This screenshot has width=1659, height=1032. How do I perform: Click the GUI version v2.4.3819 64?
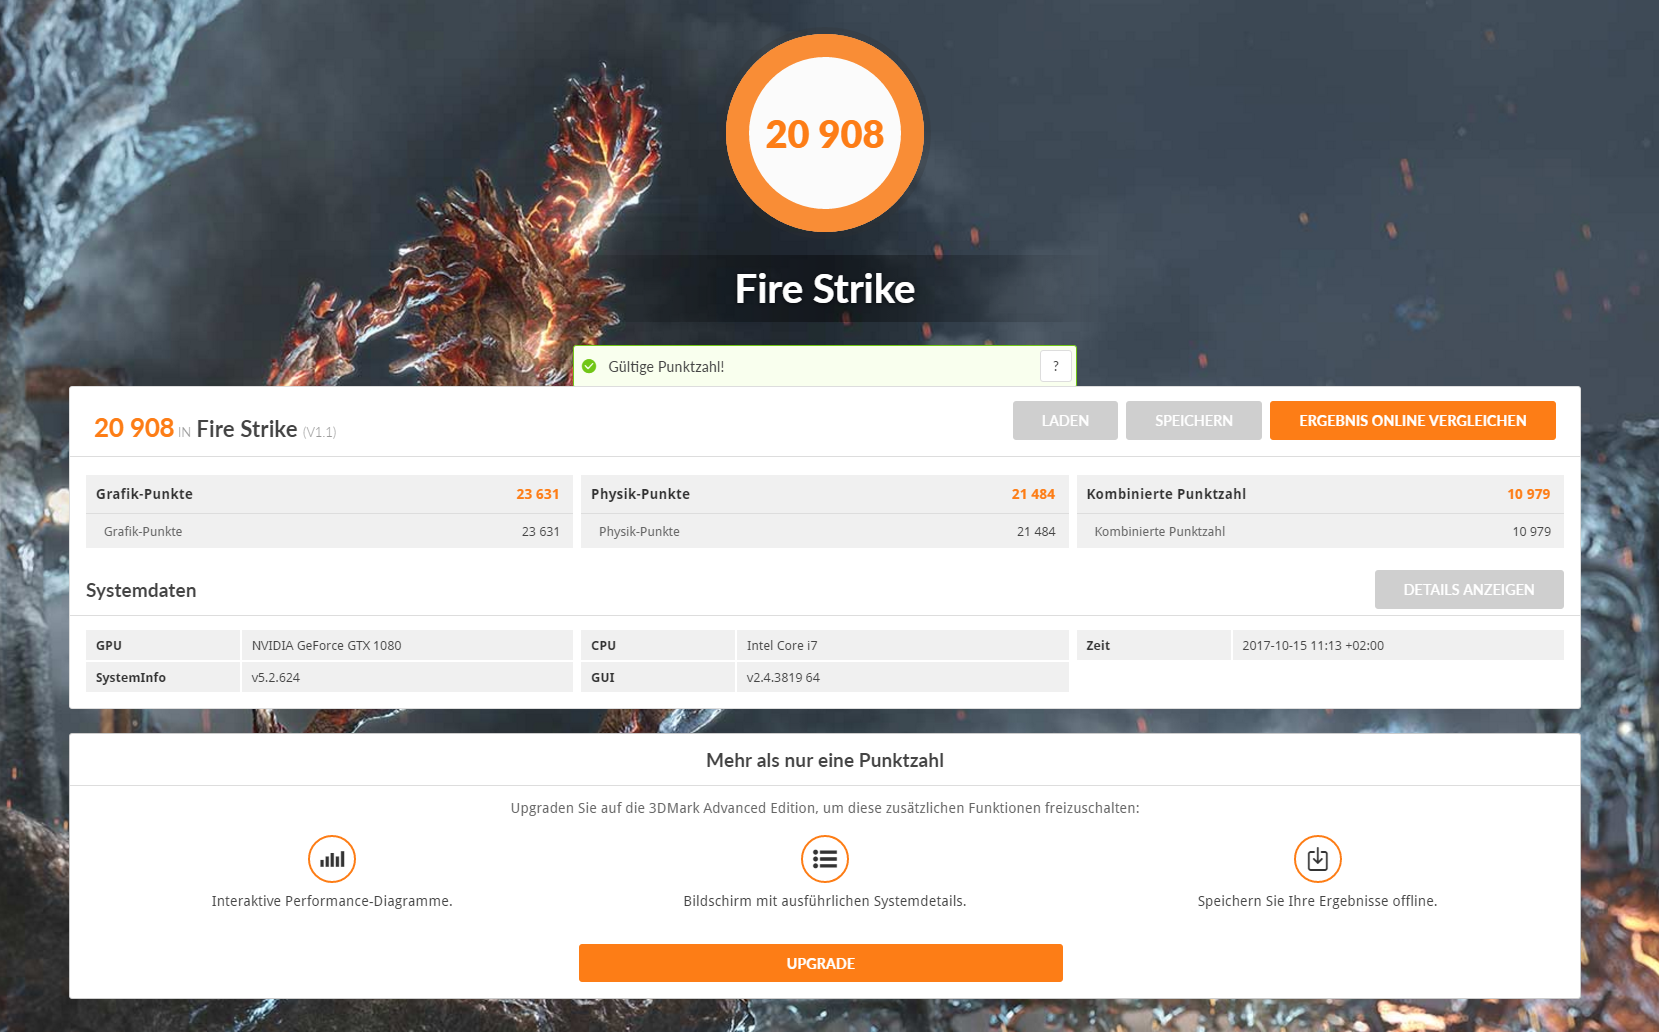click(783, 677)
